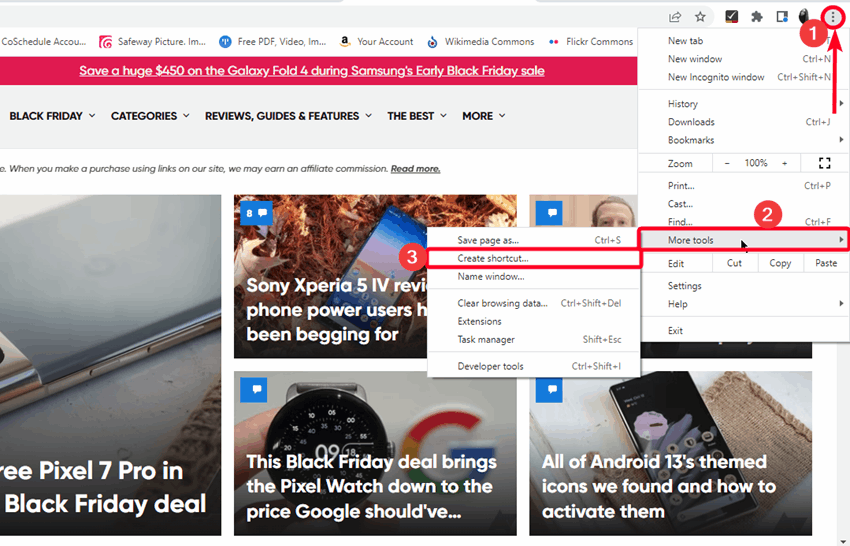Open the Pixel 7 Pro Black Friday deal article

tap(103, 487)
